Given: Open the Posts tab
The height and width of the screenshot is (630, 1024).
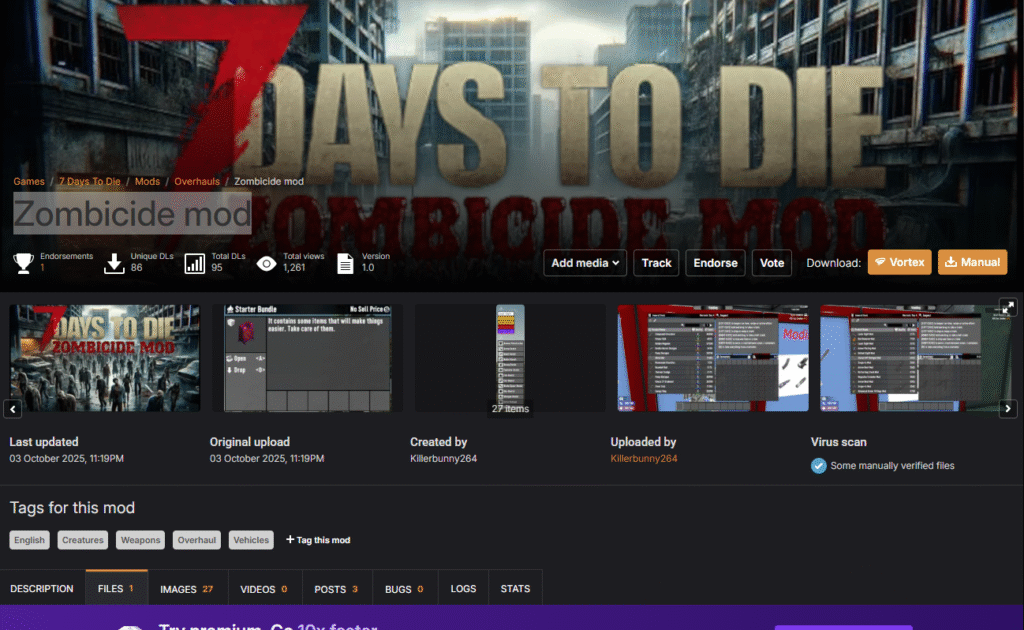Looking at the screenshot, I should click(336, 589).
